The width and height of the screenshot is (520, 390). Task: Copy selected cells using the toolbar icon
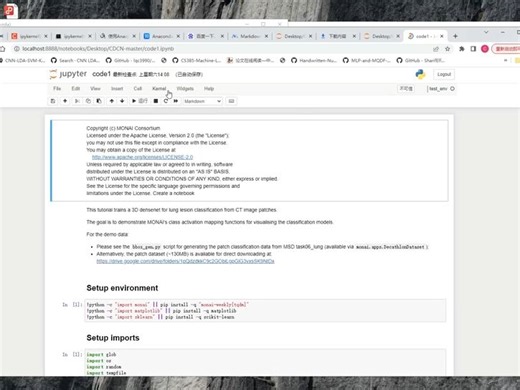(88, 101)
